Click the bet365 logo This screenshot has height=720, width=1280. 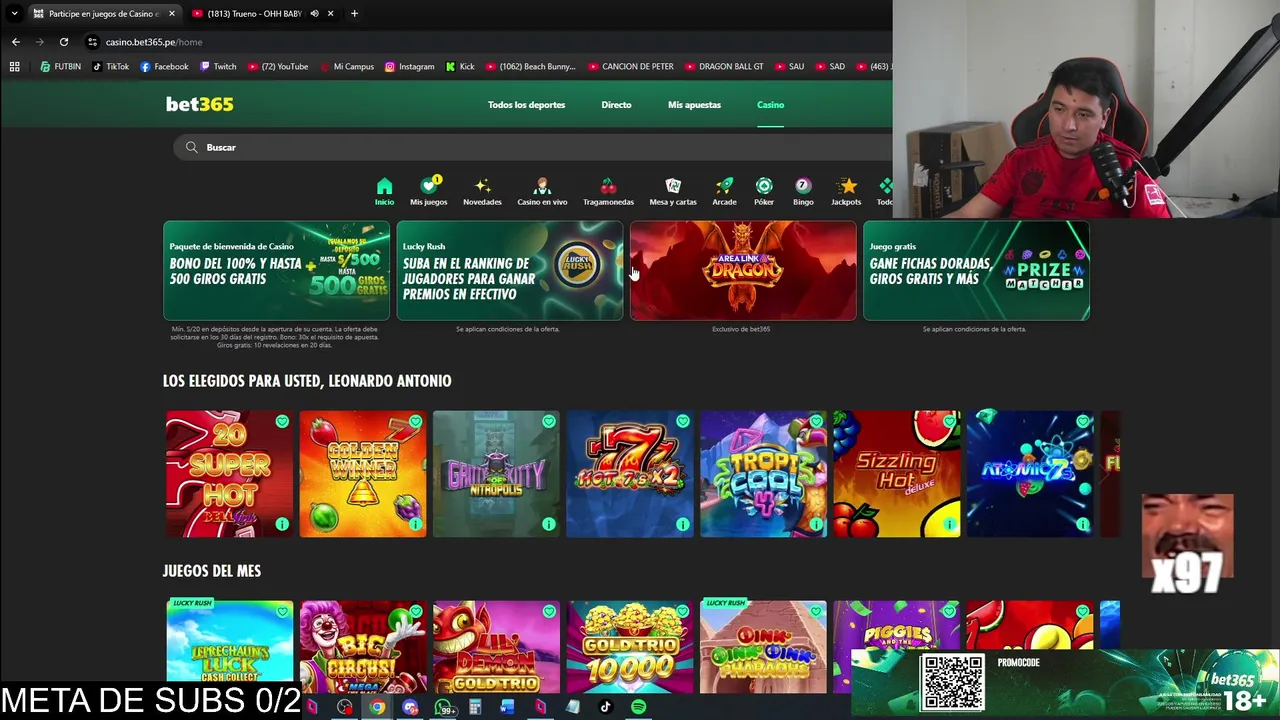199,104
